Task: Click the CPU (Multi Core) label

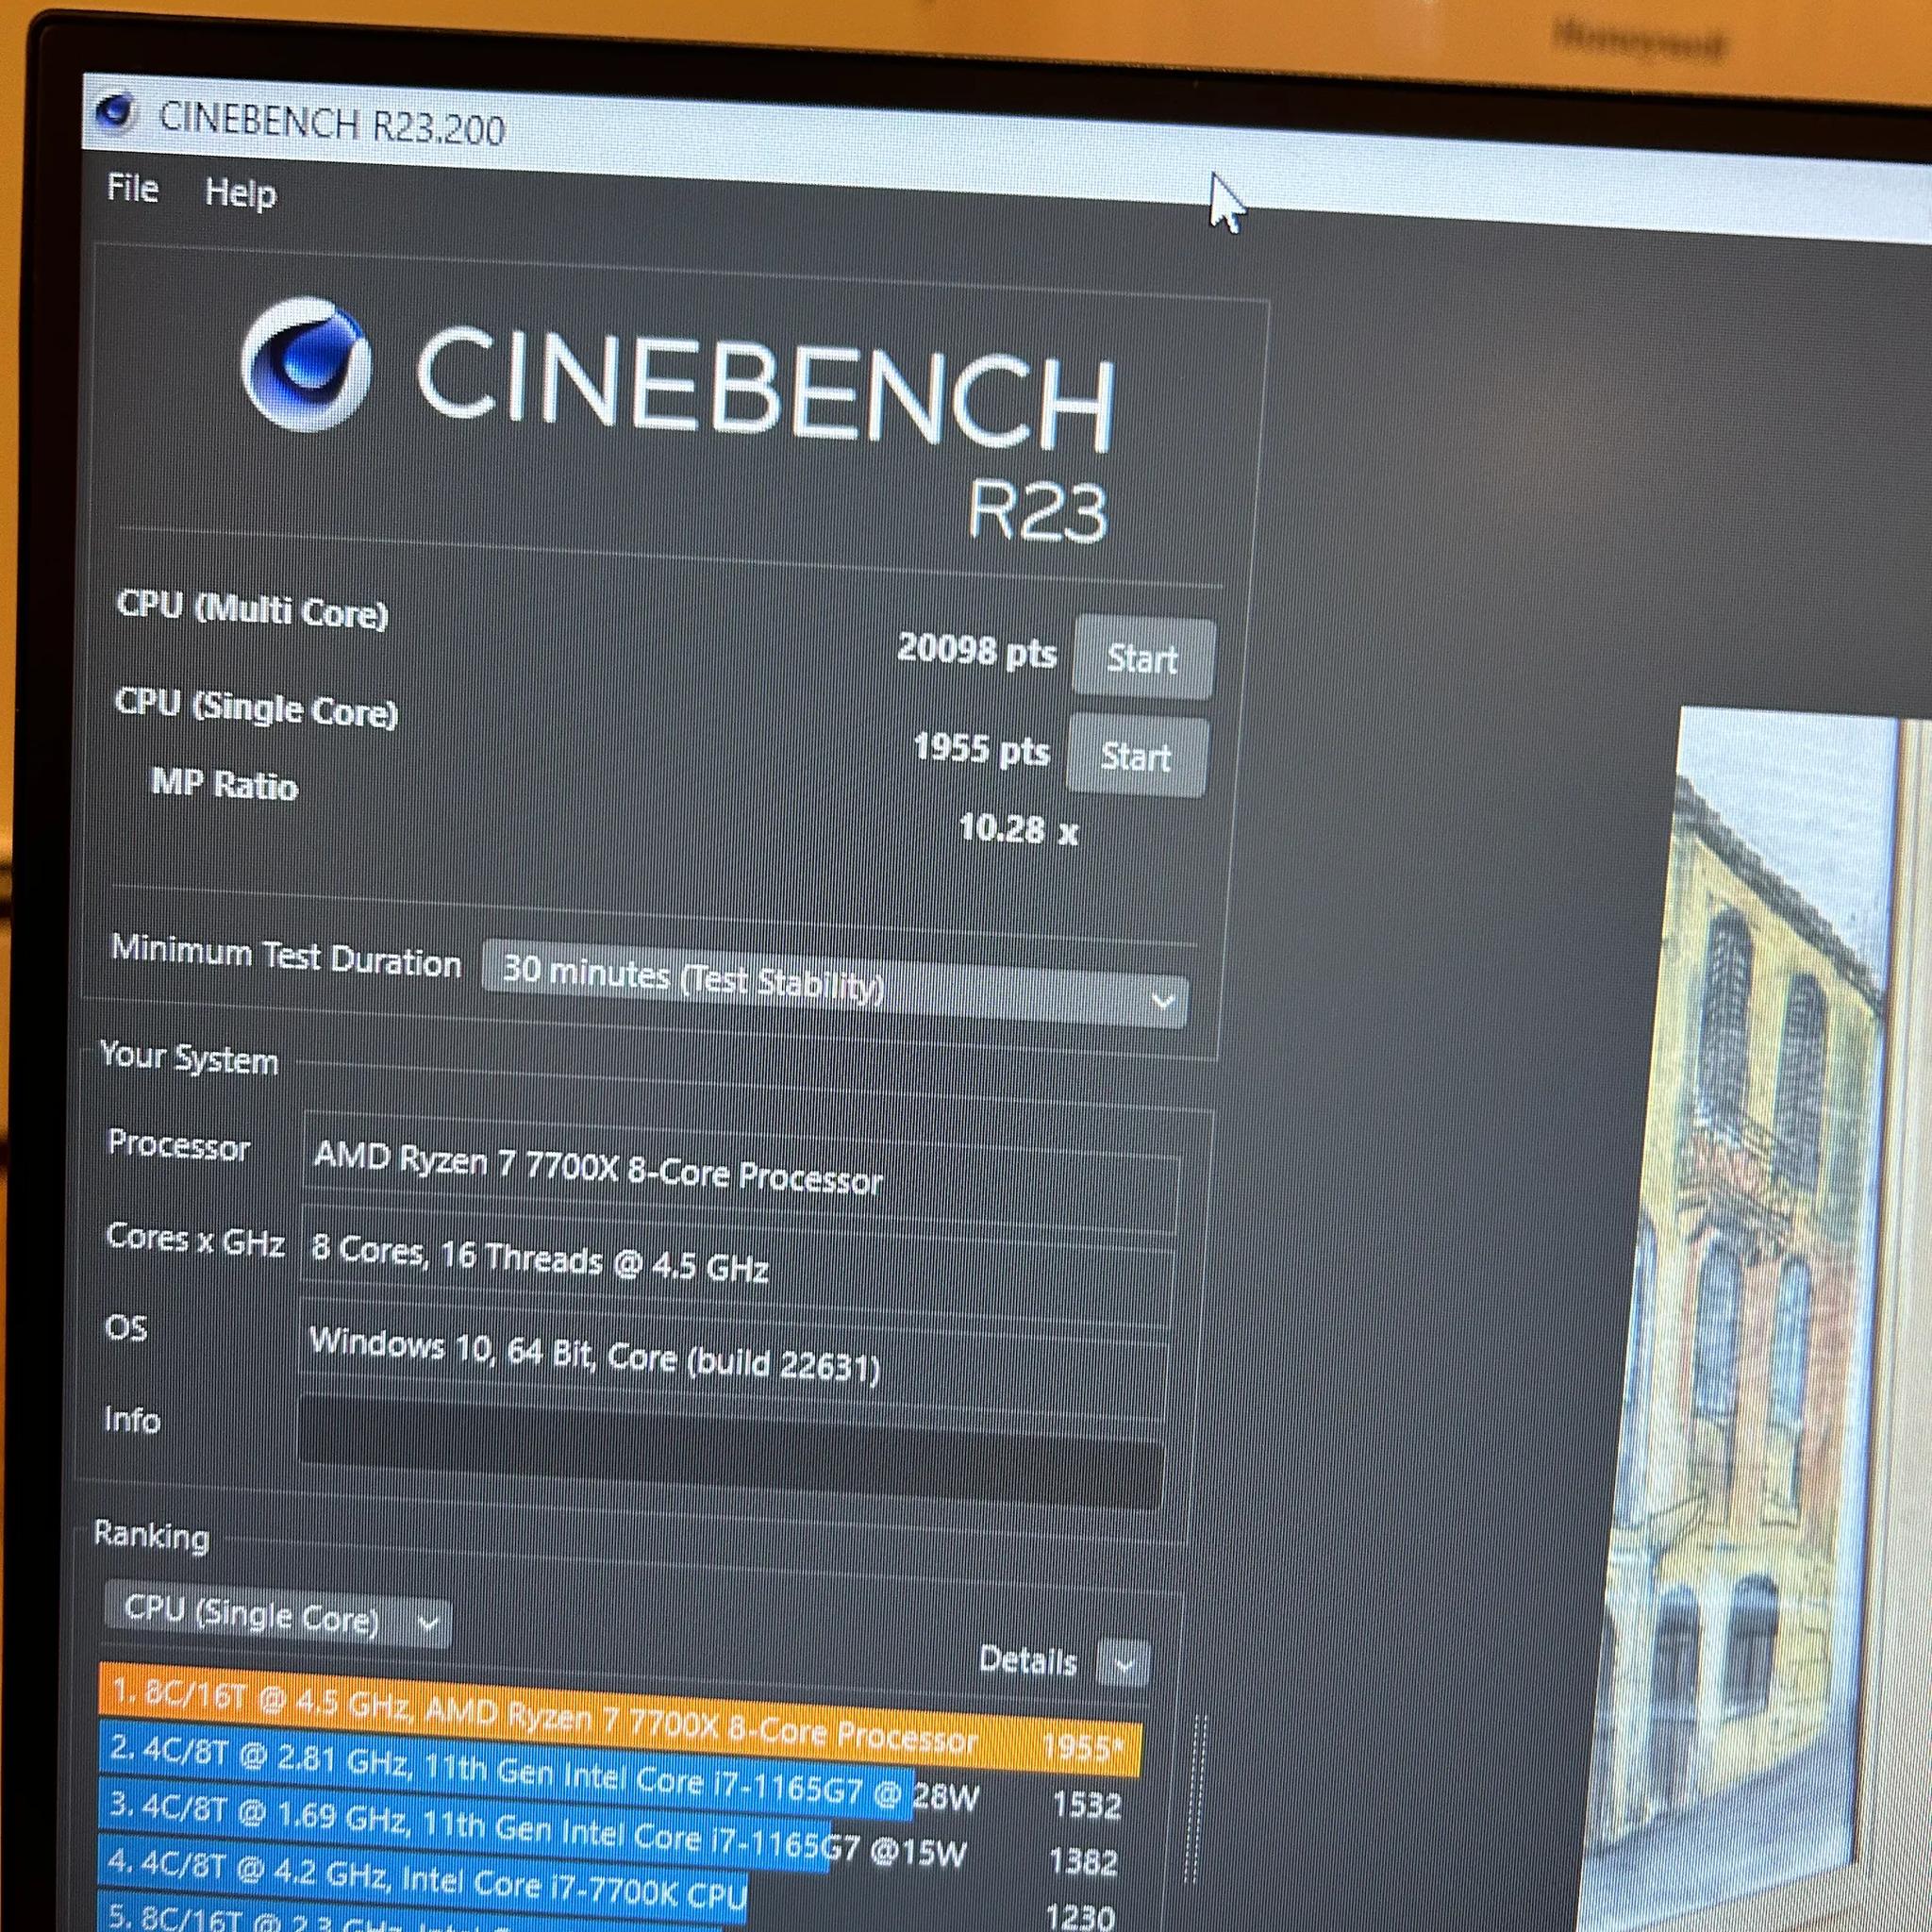Action: 252,609
